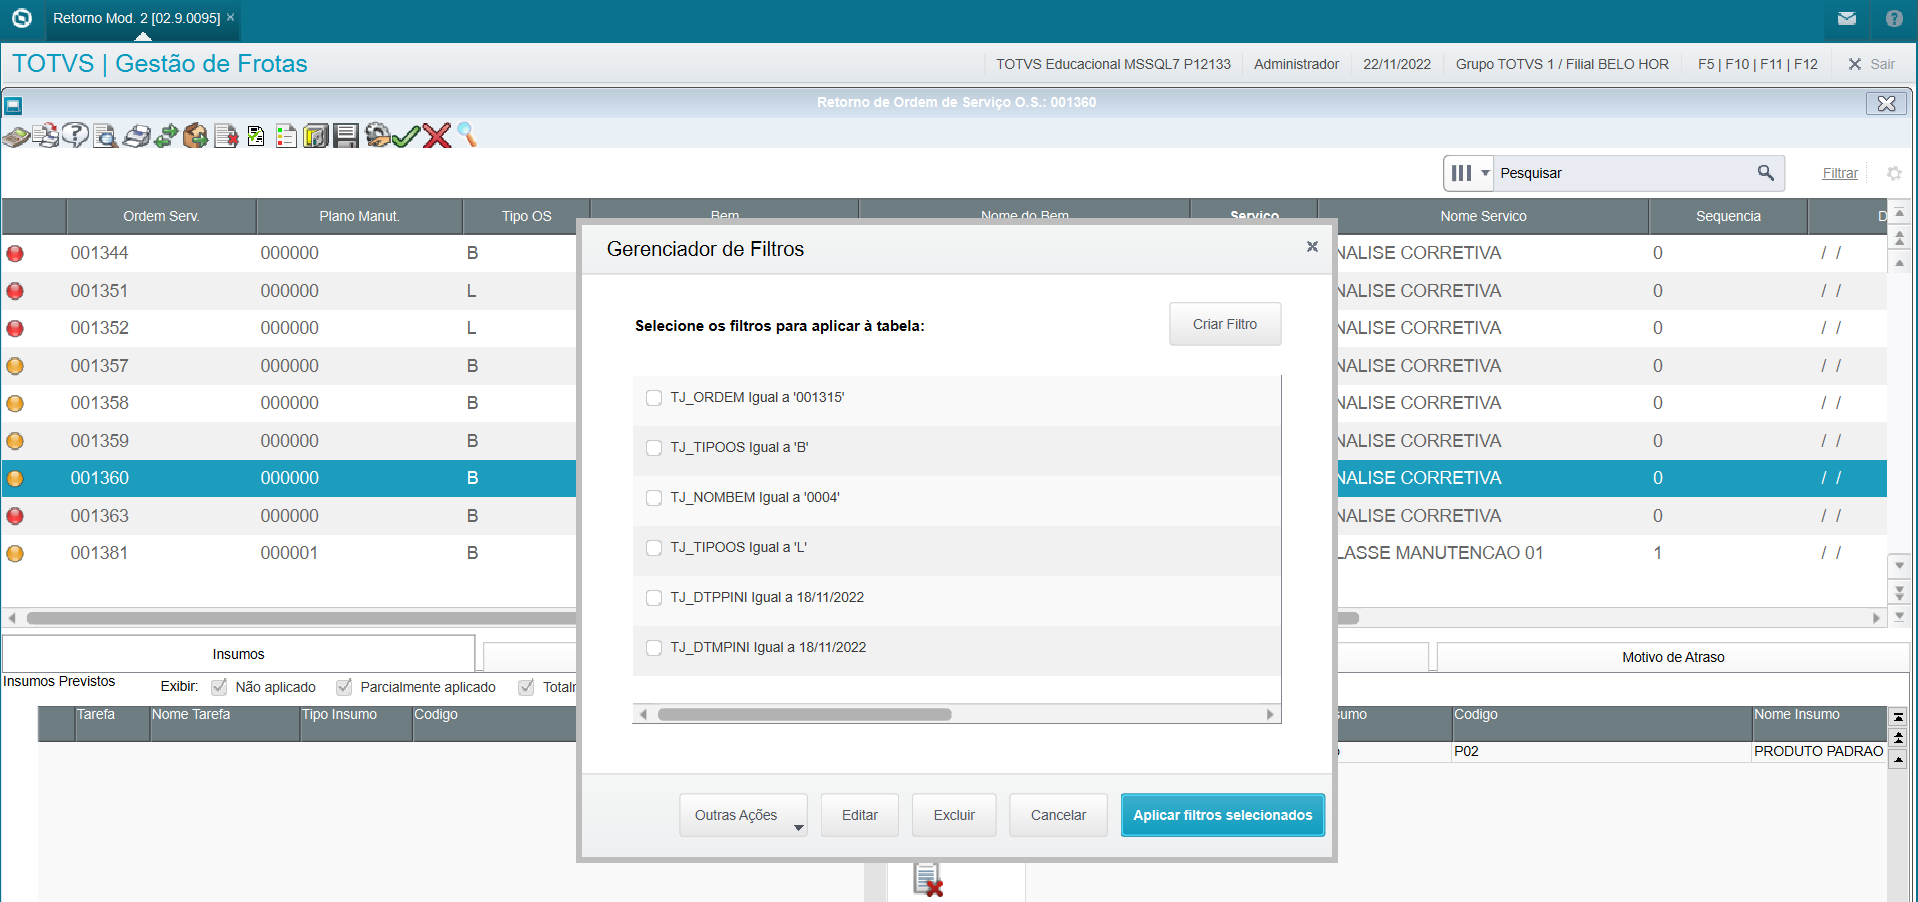Click the small blue window icon above toolbar
The width and height of the screenshot is (1918, 902).
point(13,105)
